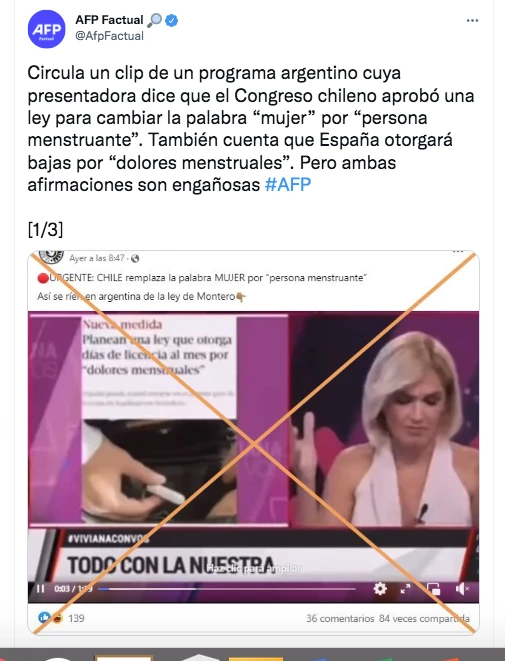This screenshot has width=505, height=661.
Task: Open the tweet's three-dot more menu
Action: coord(472,21)
